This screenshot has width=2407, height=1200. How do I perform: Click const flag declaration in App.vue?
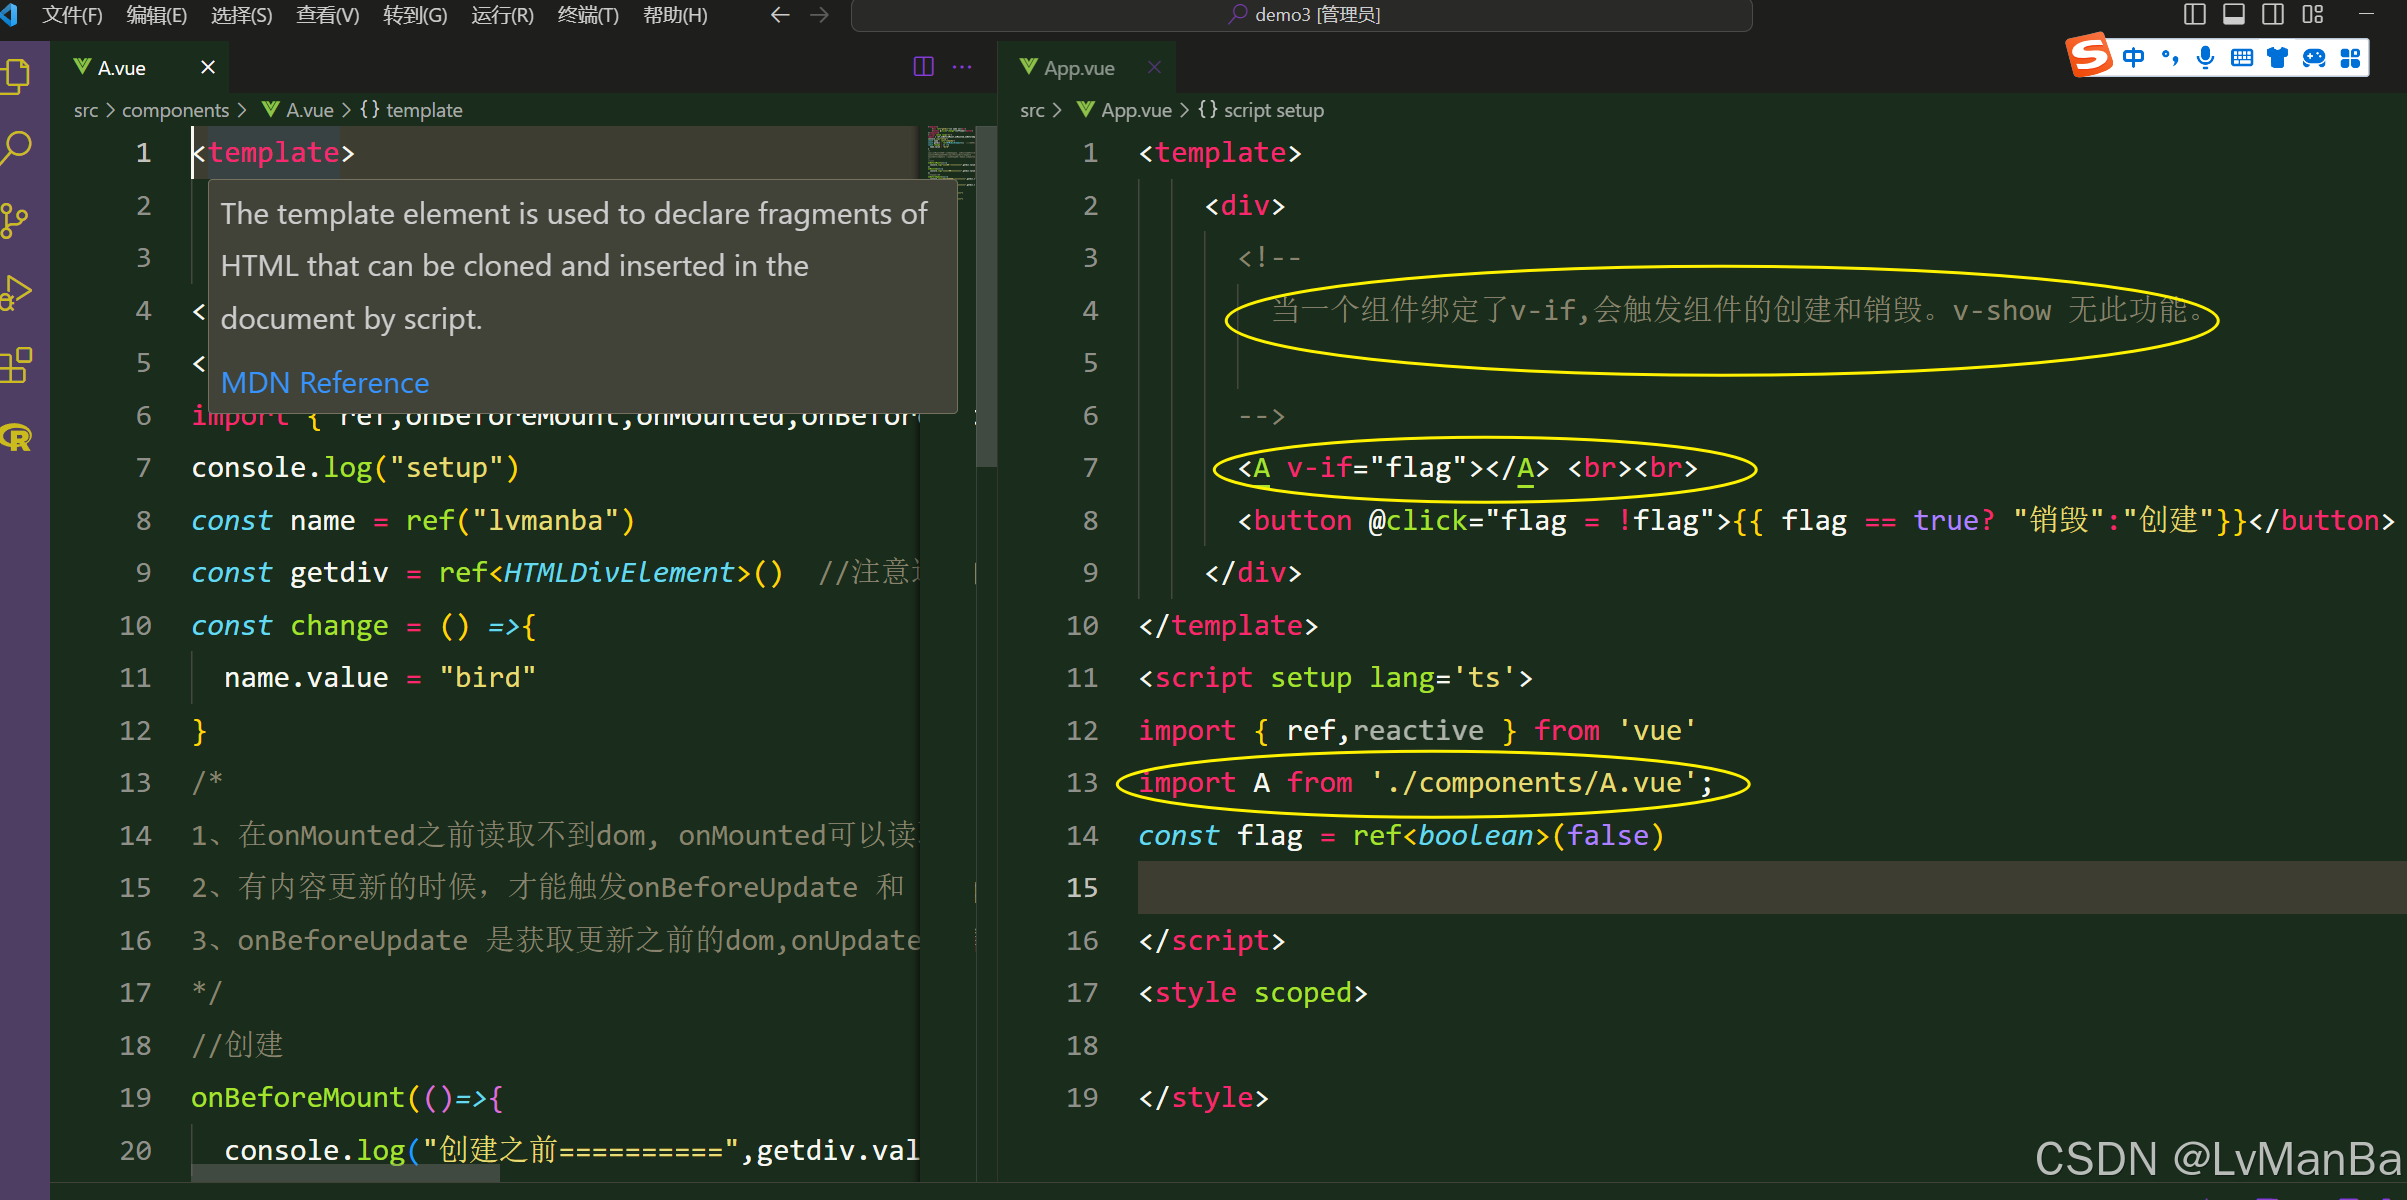click(1401, 836)
